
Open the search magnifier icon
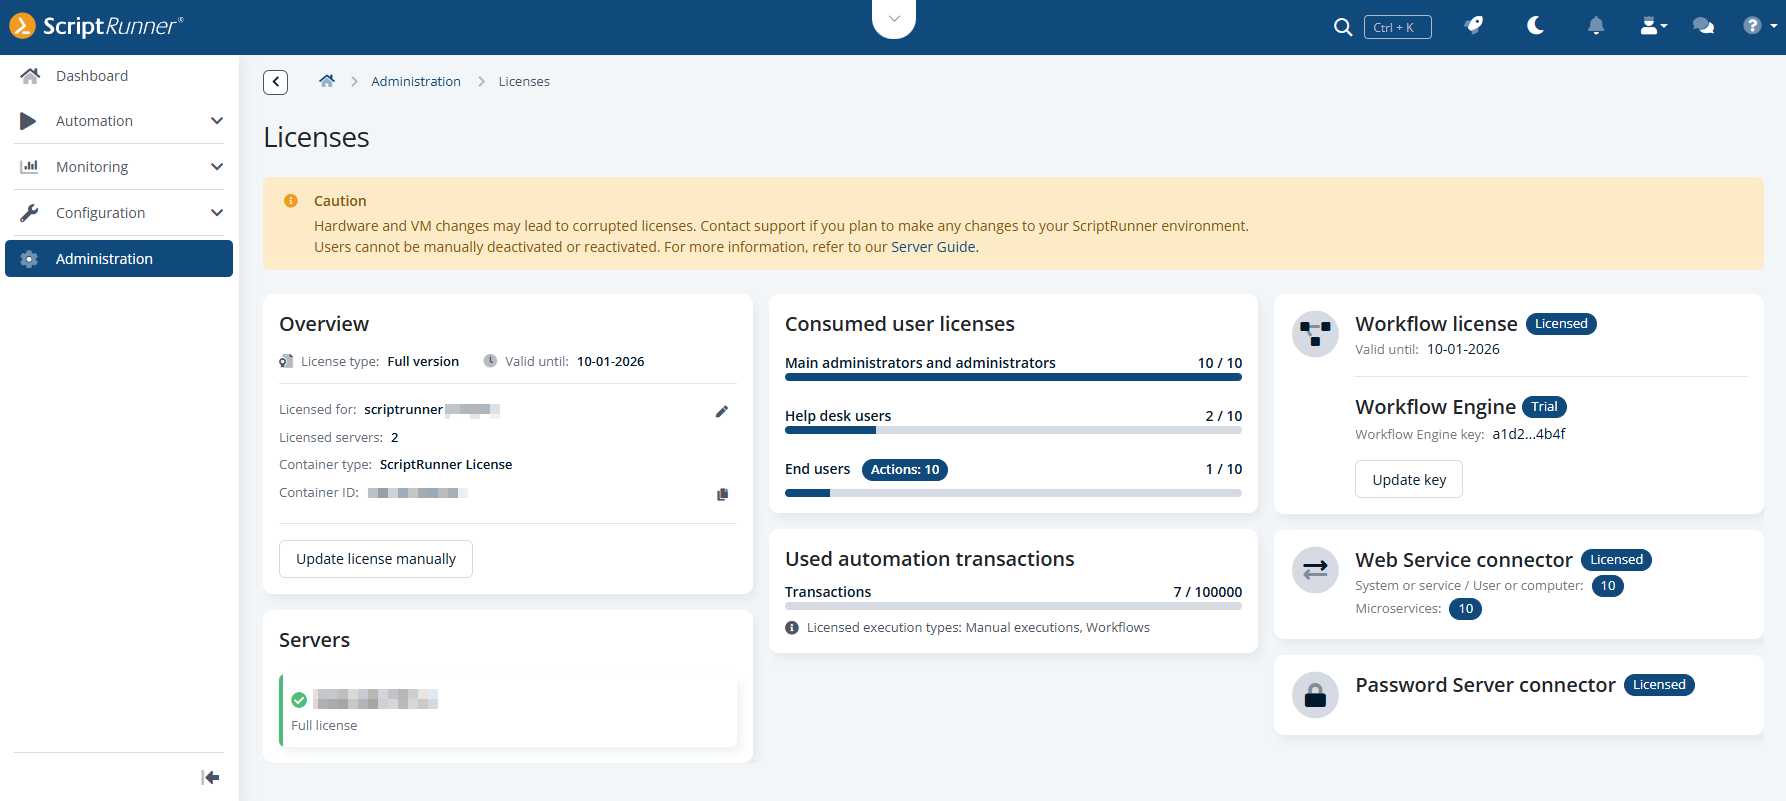coord(1343,27)
